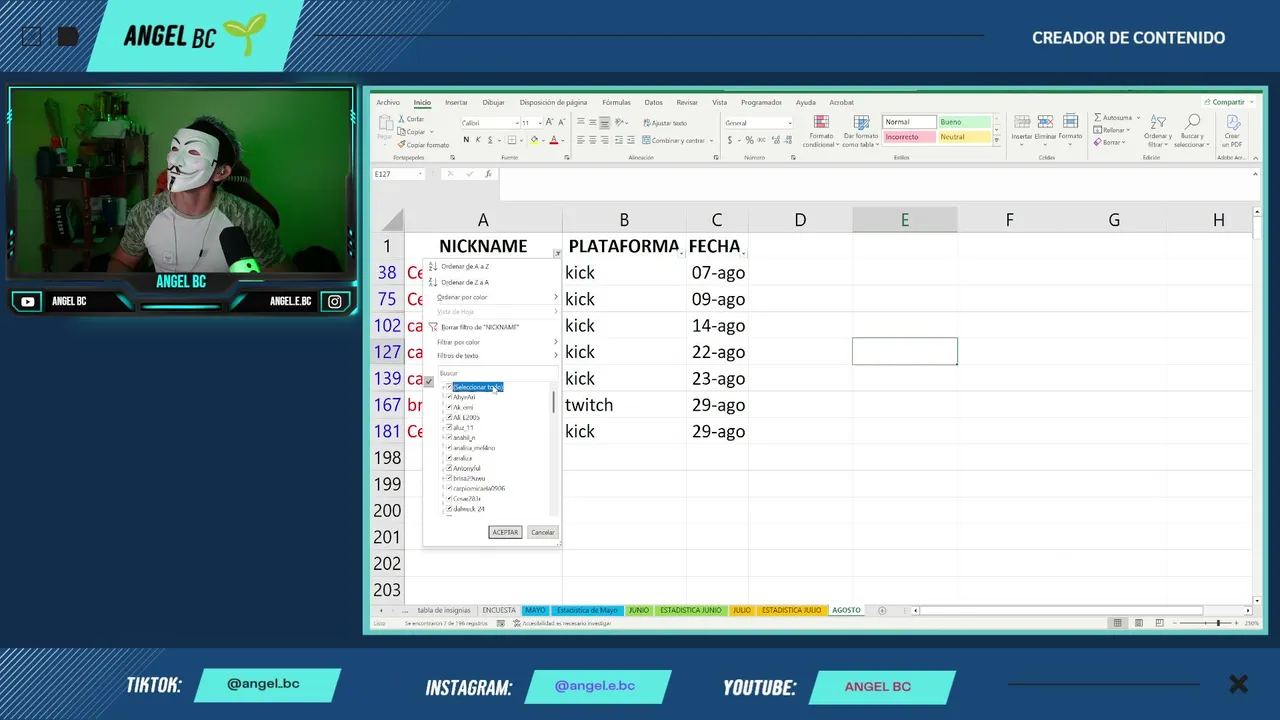This screenshot has height=720, width=1280.
Task: Toggle the Cesar283r checkbox
Action: click(449, 499)
